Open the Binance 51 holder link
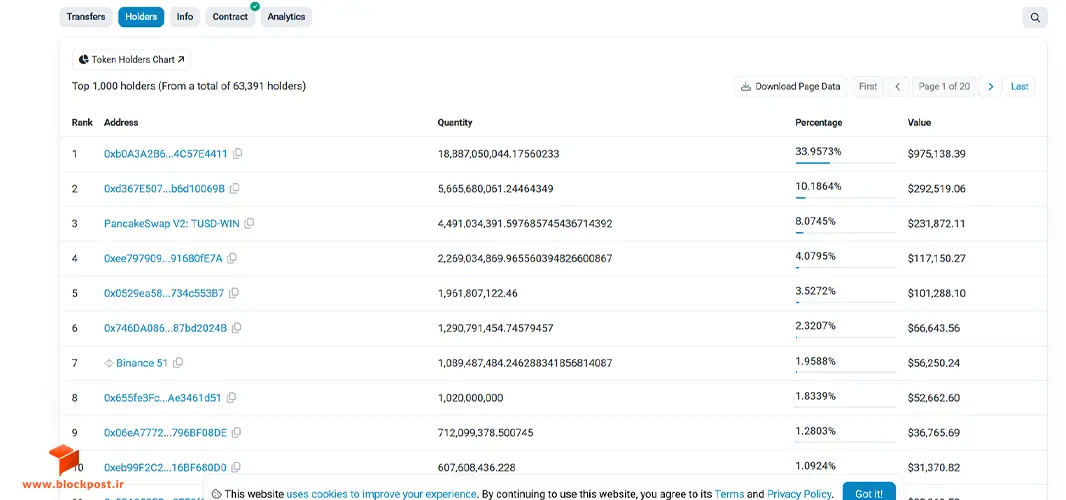This screenshot has height=500, width=1066. (141, 363)
